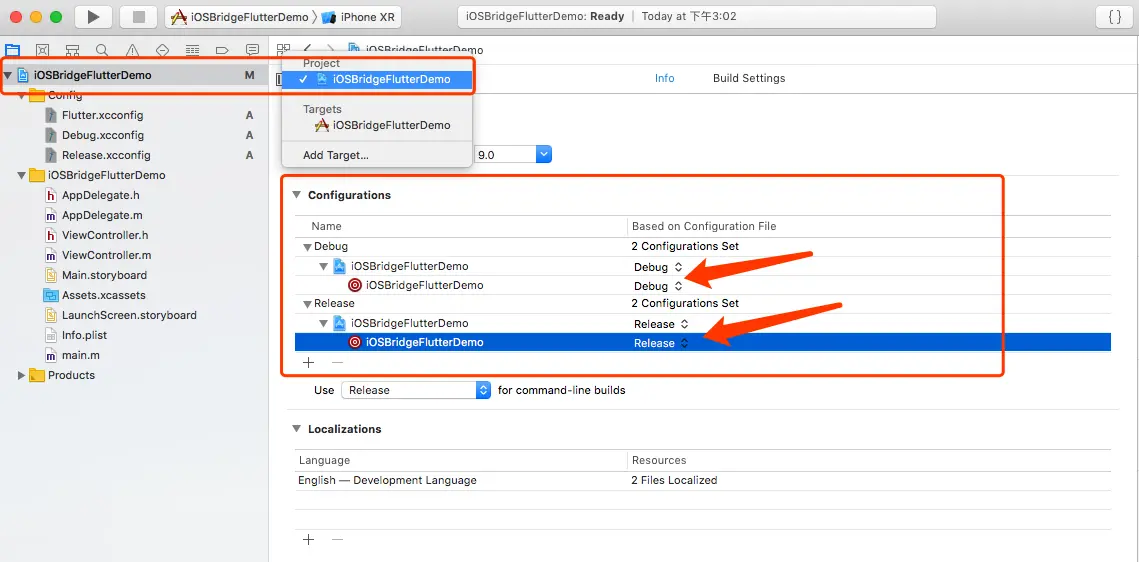Switch to the Info tab
Screen dimensions: 1139x562
click(665, 78)
